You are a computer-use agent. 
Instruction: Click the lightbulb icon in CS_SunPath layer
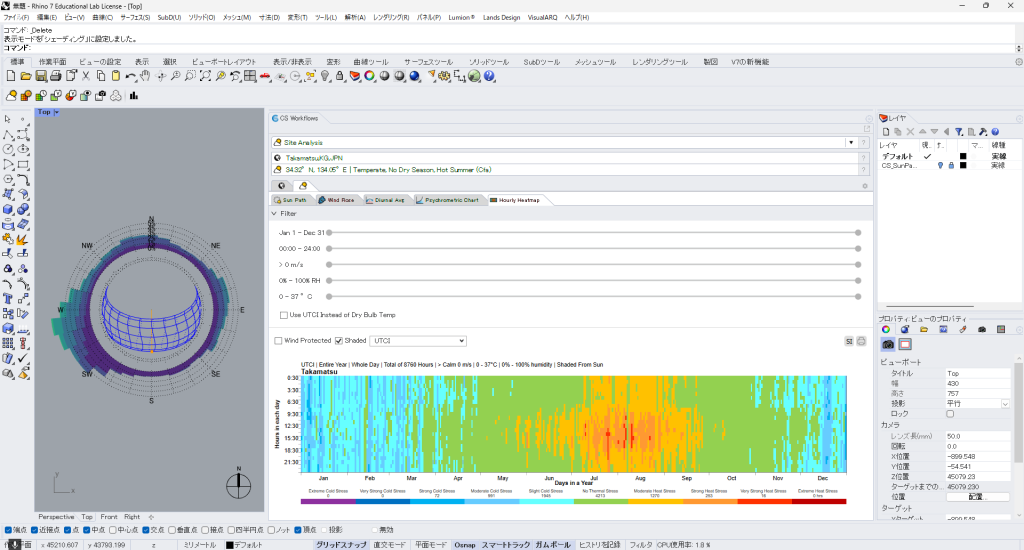pyautogui.click(x=940, y=165)
